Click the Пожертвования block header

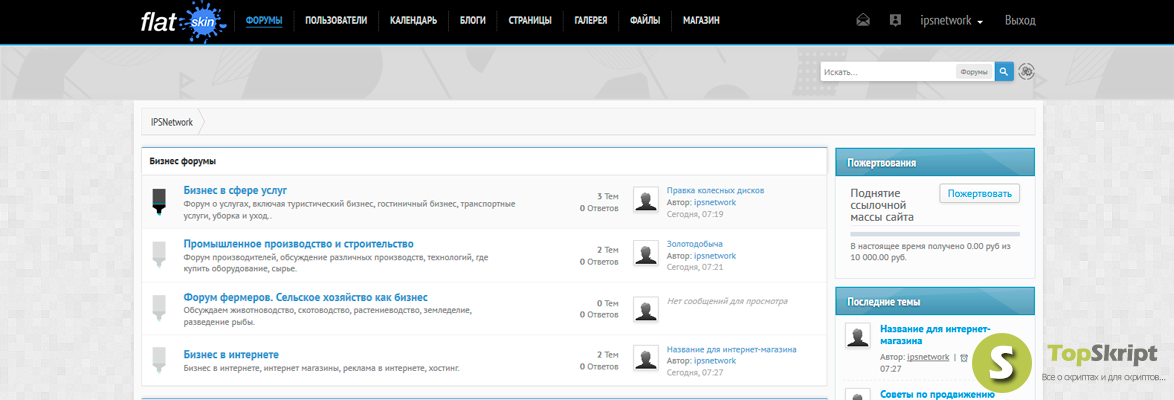click(x=935, y=162)
